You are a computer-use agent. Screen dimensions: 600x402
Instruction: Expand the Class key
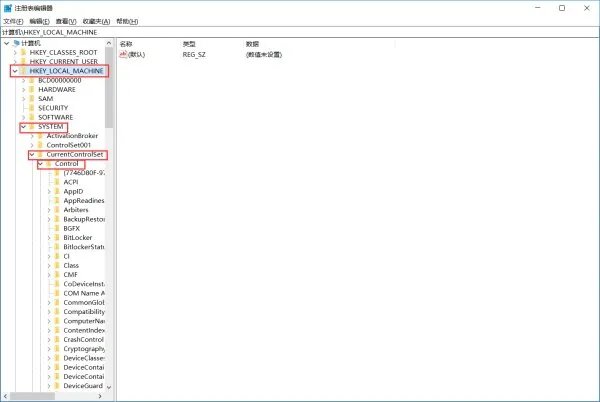[49, 265]
